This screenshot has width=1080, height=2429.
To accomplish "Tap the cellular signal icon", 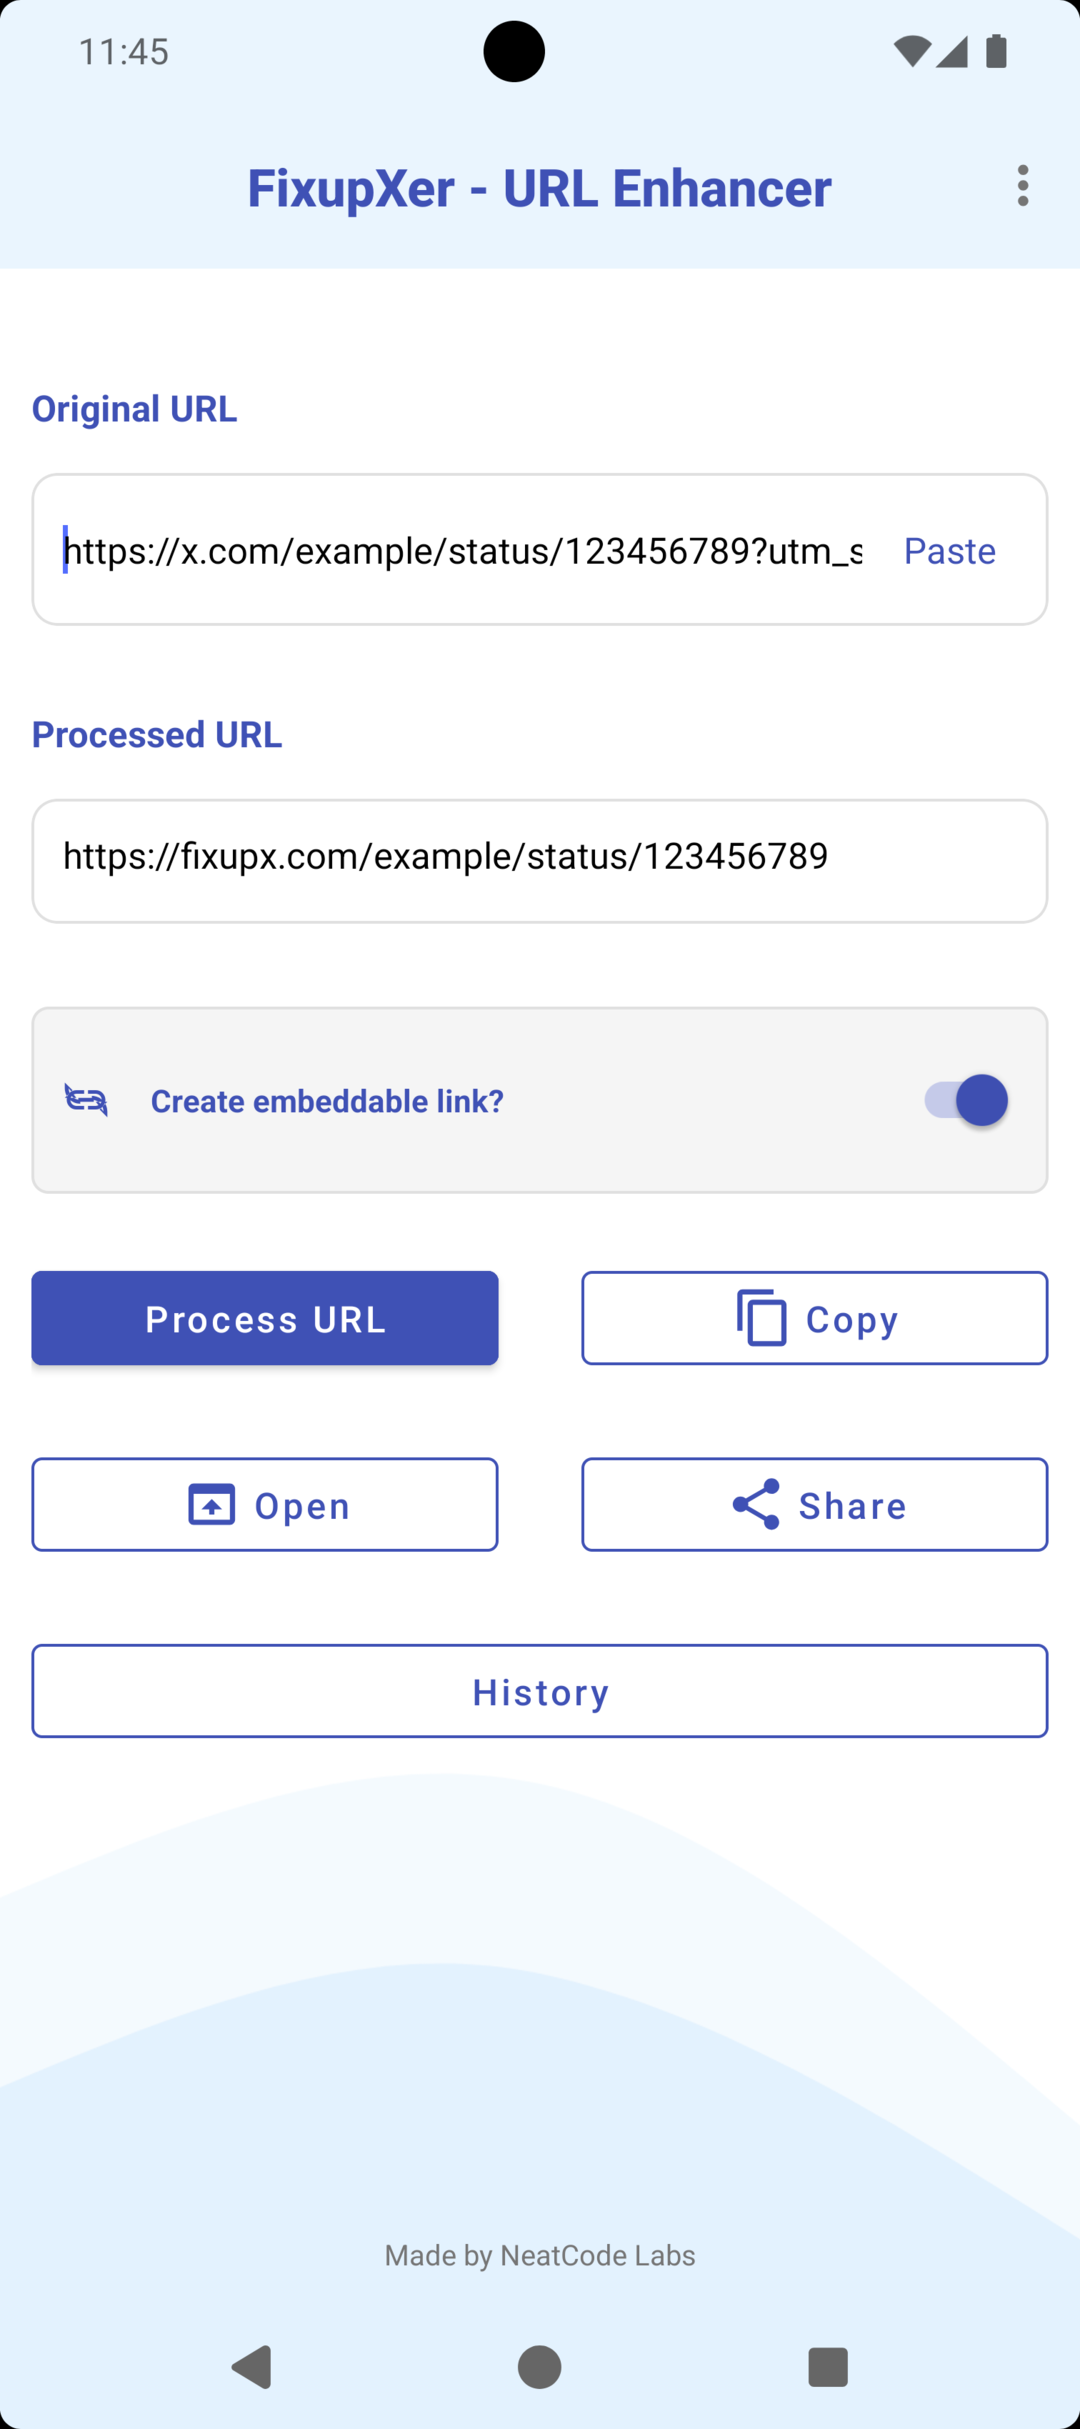I will click(952, 52).
